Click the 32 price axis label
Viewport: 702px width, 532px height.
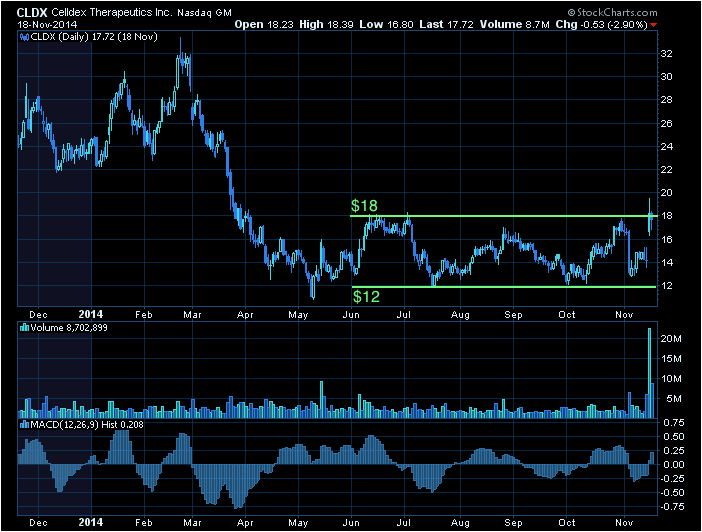666,54
